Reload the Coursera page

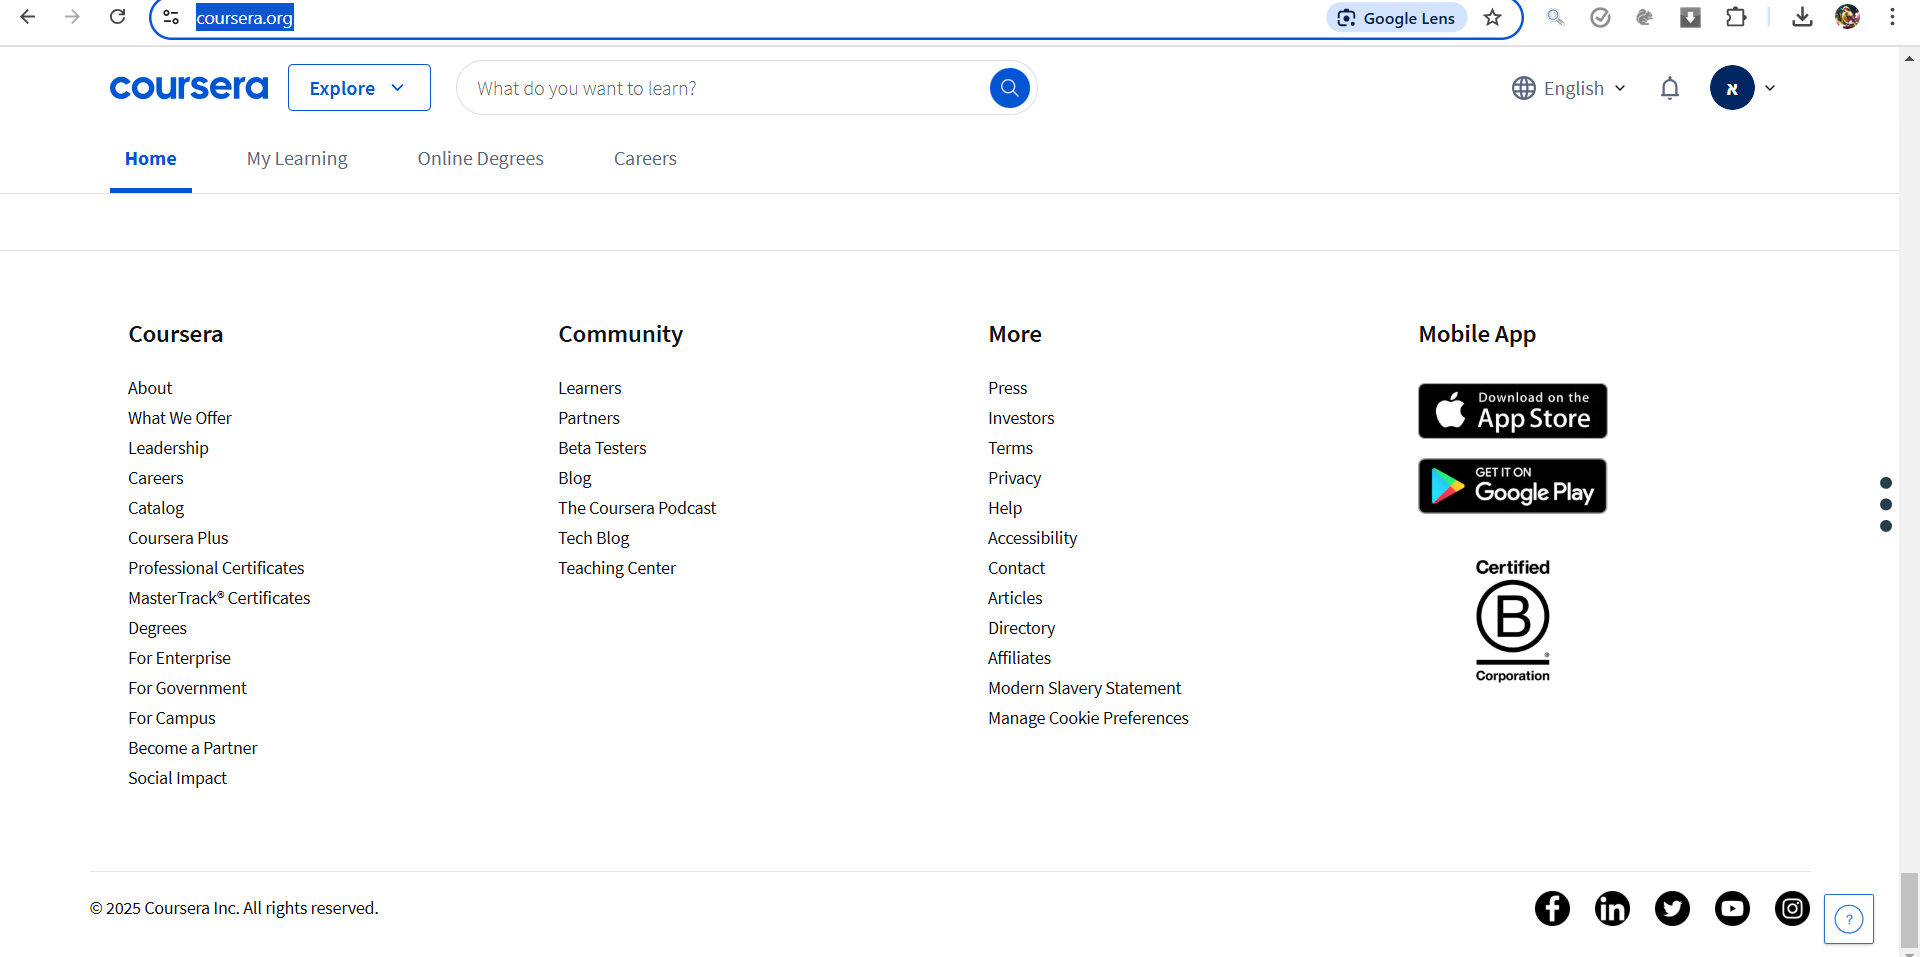117,17
